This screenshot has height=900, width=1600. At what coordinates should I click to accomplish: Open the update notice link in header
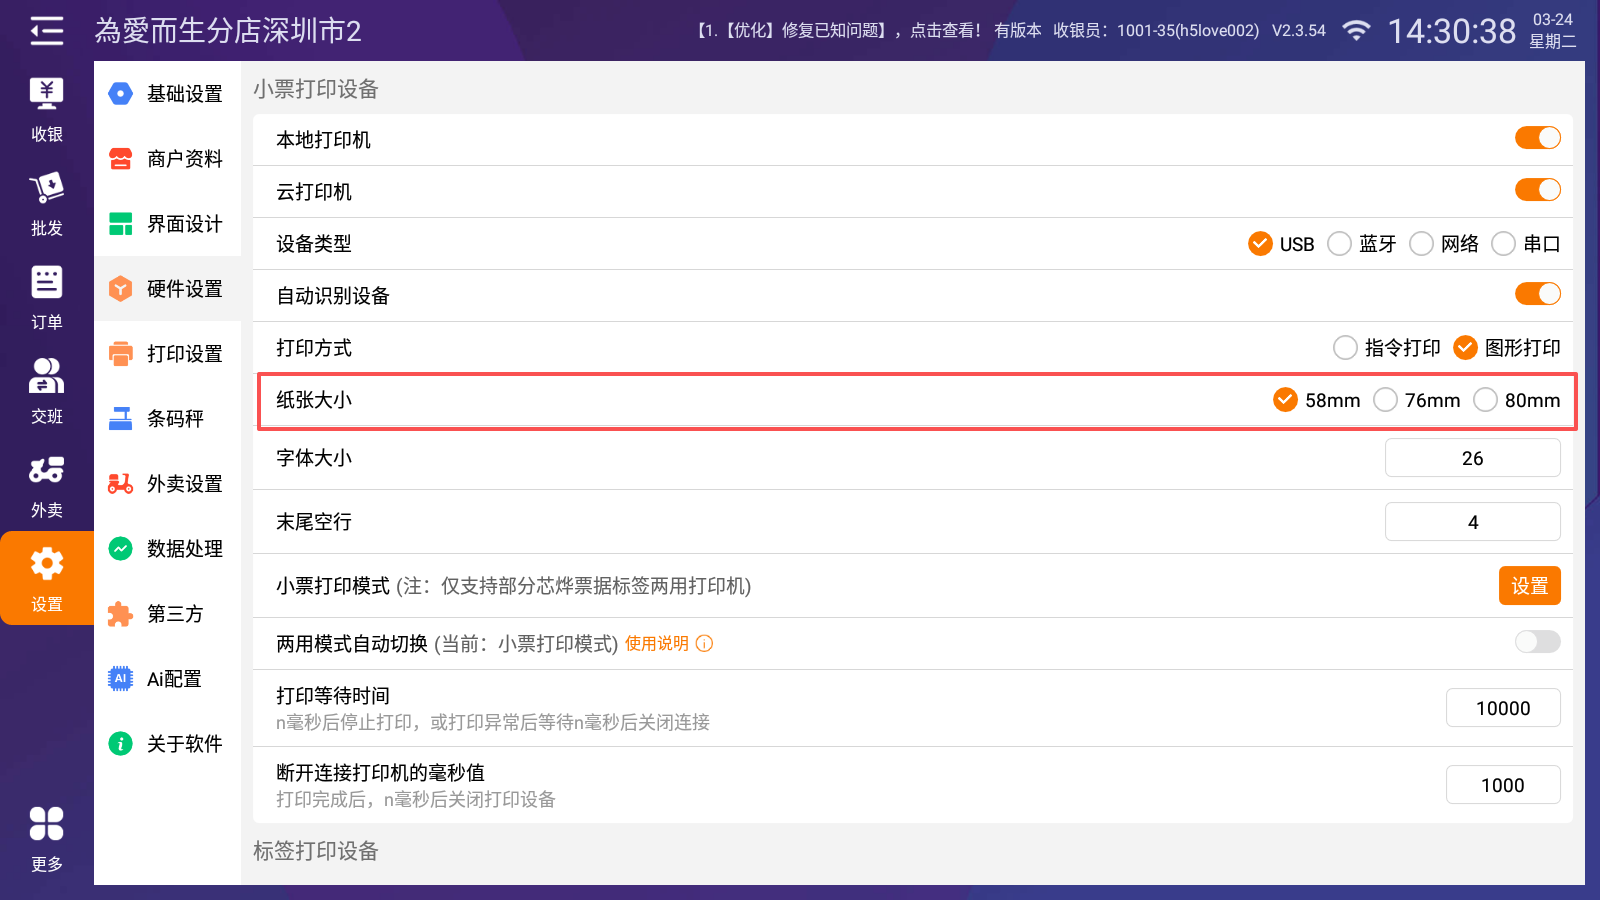pyautogui.click(x=838, y=31)
